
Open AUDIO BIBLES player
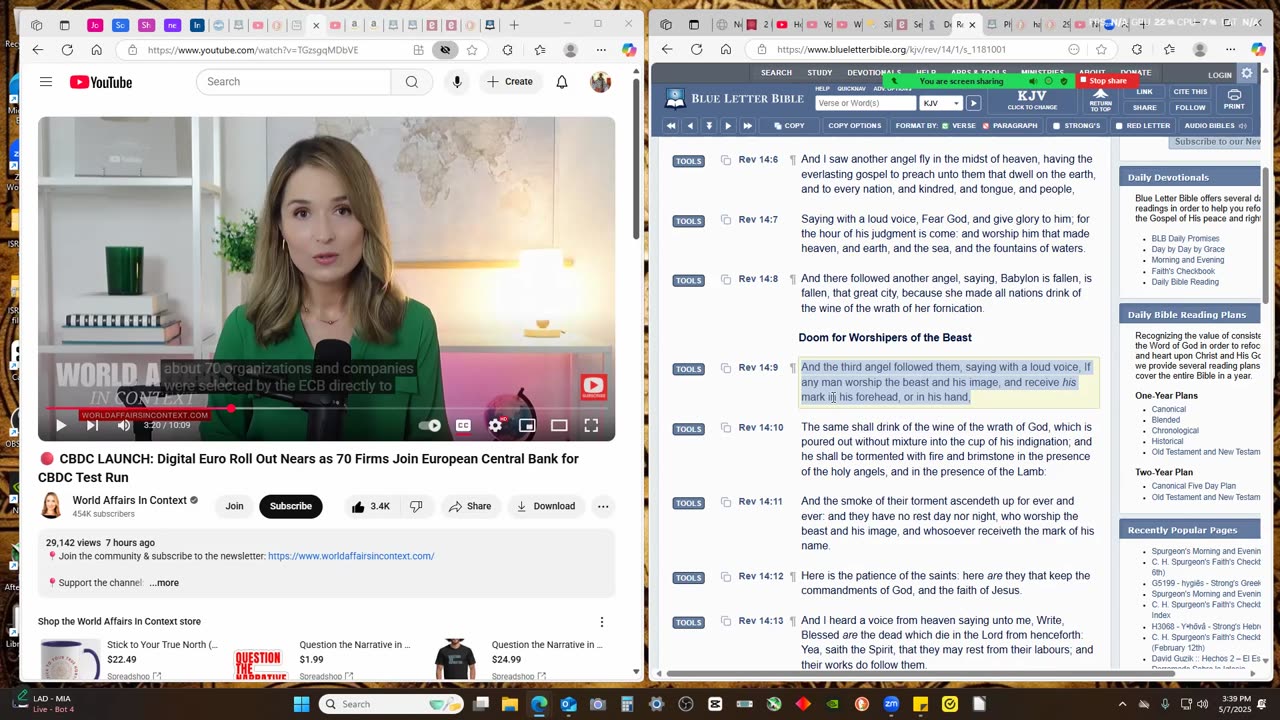1215,126
